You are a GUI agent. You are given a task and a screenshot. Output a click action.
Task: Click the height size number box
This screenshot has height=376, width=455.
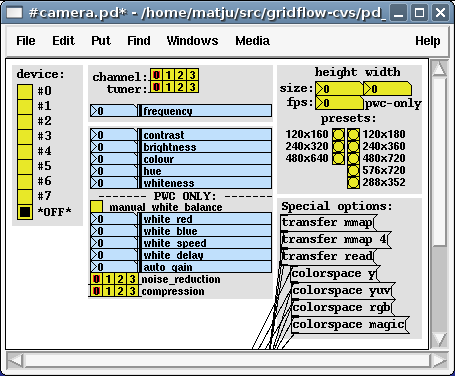click(339, 89)
